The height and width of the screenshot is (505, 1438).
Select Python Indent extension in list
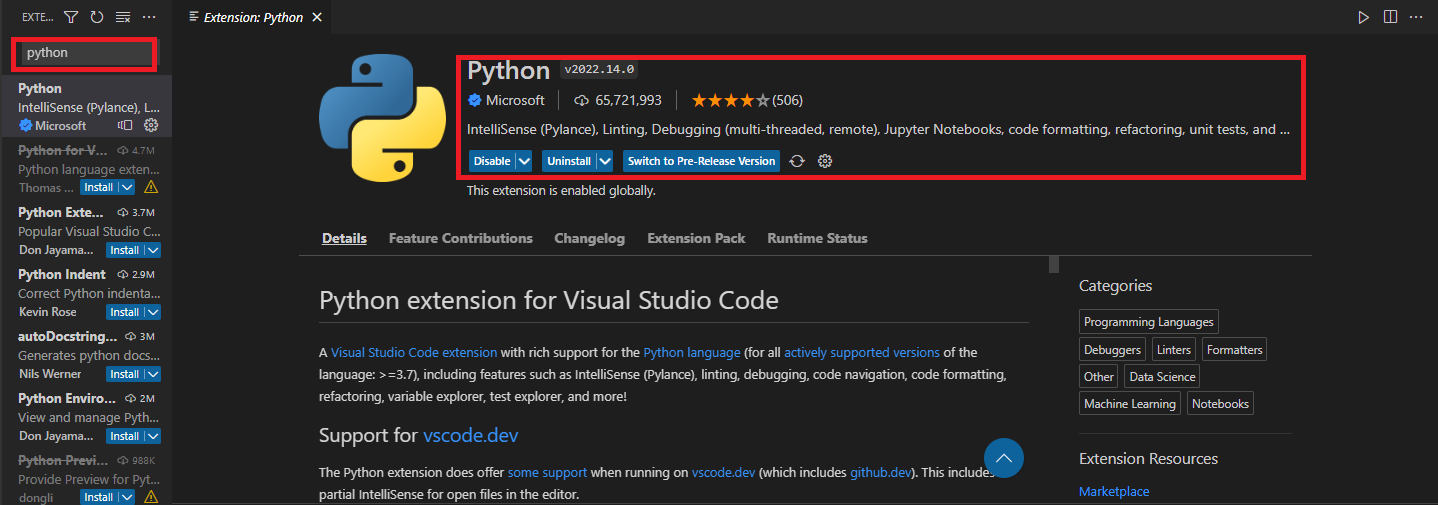[x=86, y=293]
